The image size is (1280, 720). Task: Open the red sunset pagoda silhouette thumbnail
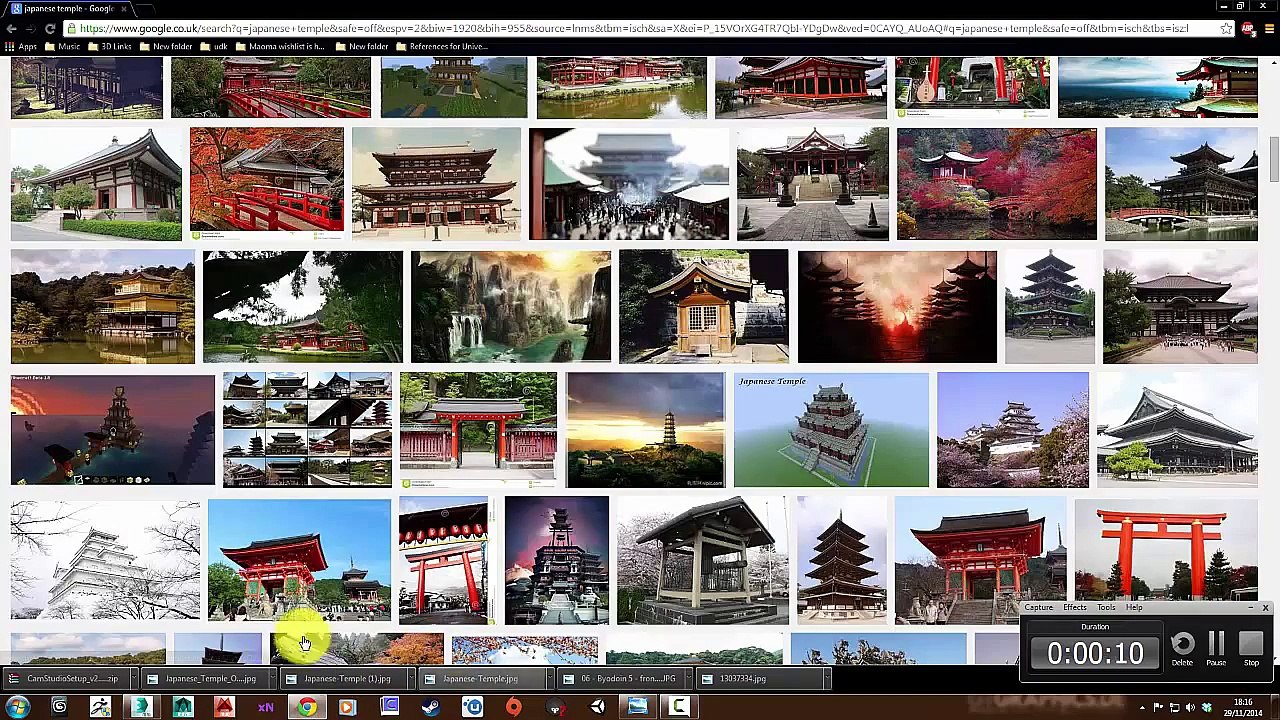point(897,307)
